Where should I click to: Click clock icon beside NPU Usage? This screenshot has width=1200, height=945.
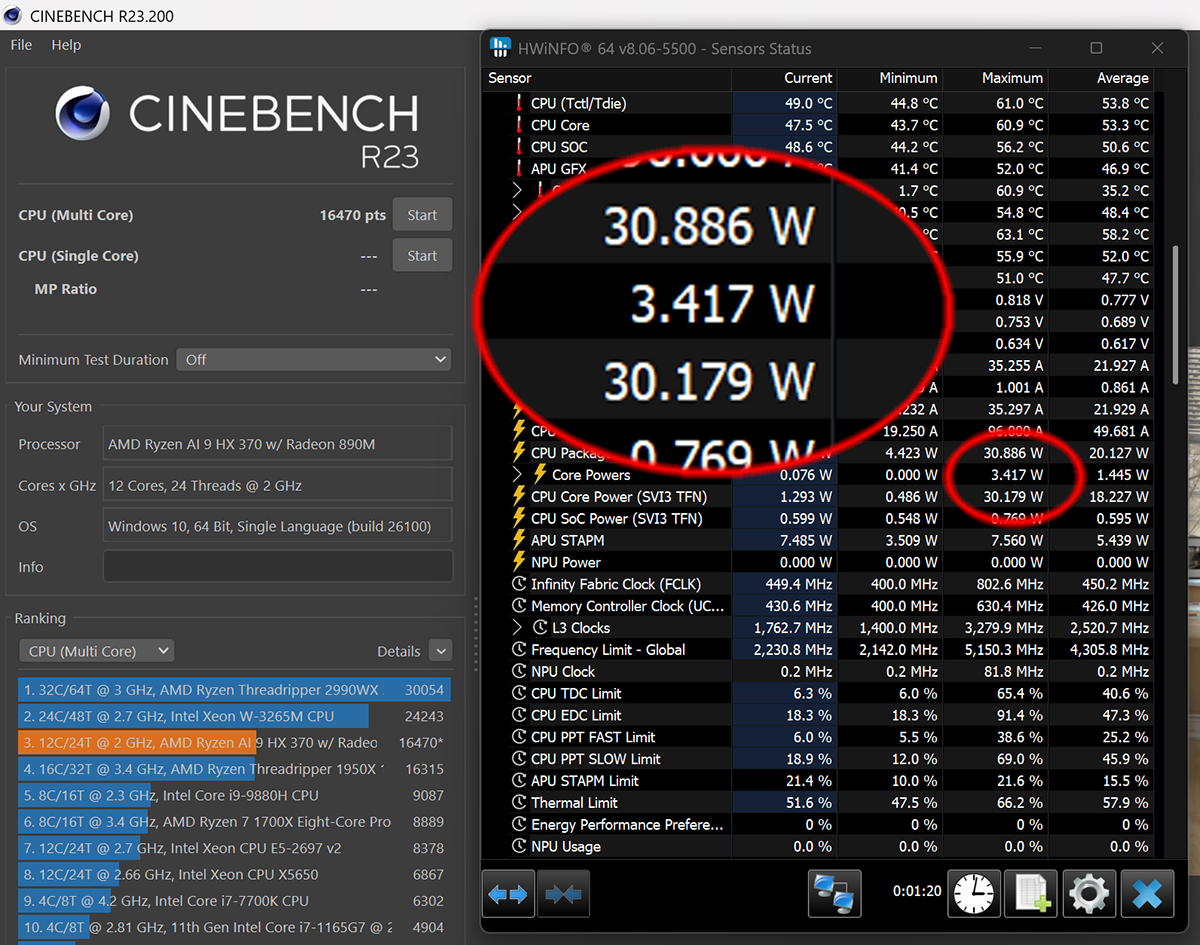point(519,846)
